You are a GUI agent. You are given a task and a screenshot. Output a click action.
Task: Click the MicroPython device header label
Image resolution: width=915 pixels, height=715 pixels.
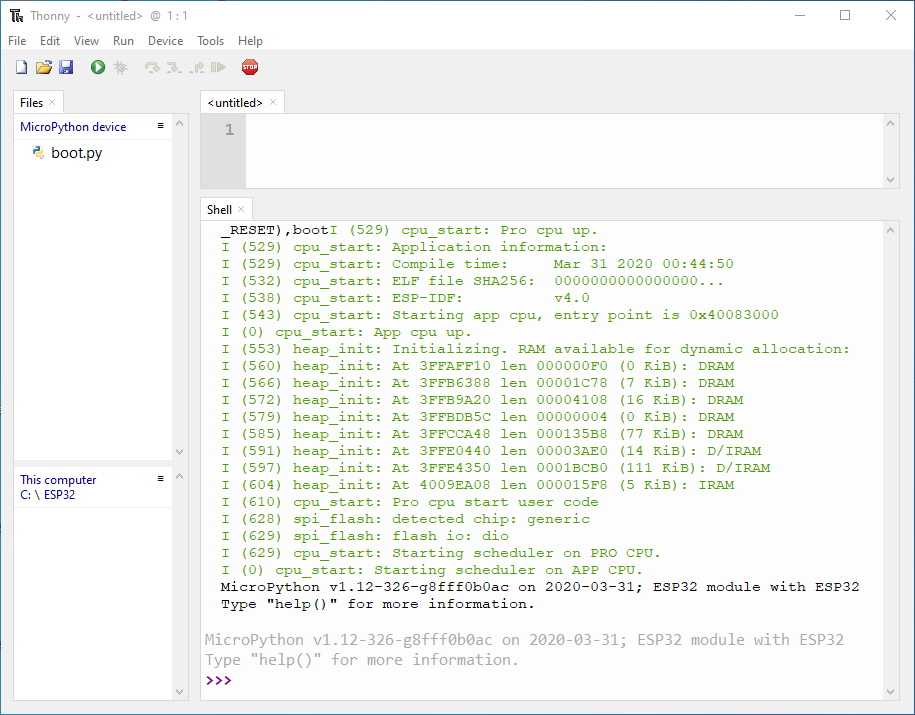click(73, 127)
